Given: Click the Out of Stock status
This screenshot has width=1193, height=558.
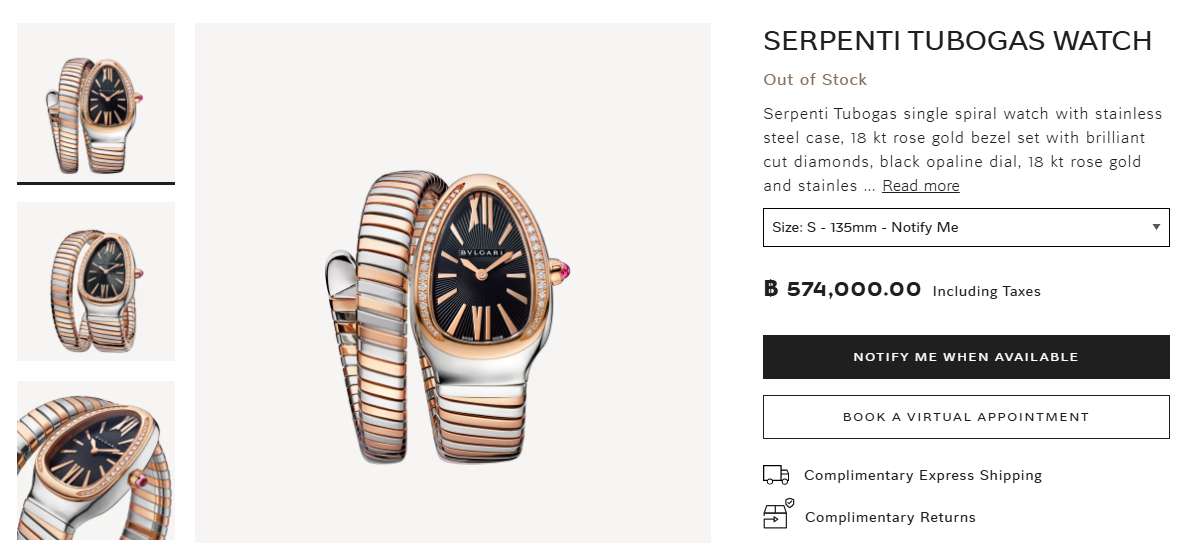Looking at the screenshot, I should coord(814,80).
